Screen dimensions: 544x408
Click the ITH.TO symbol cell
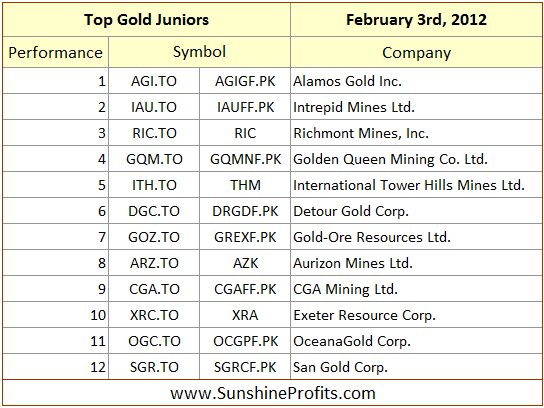pyautogui.click(x=154, y=185)
